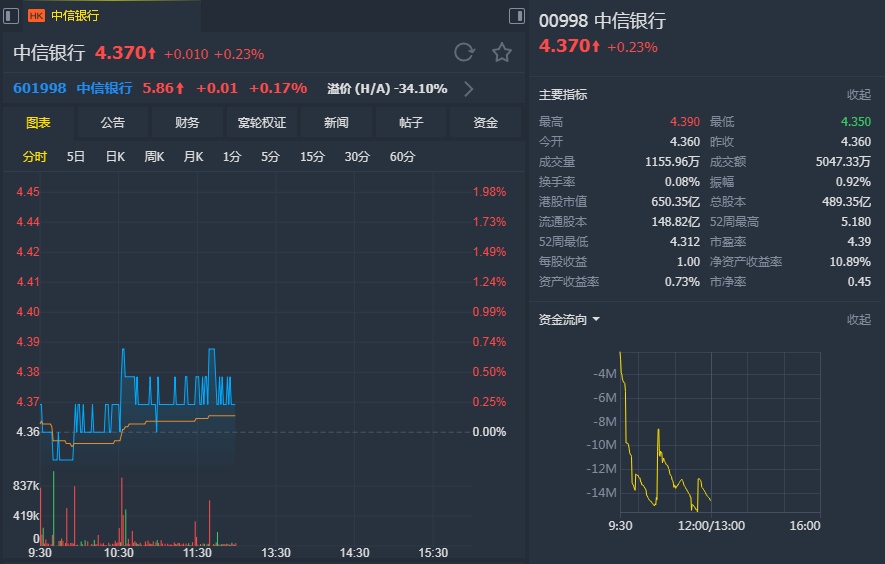Image resolution: width=885 pixels, height=564 pixels.
Task: Click the 52周最低 value 4.312
Action: (685, 242)
